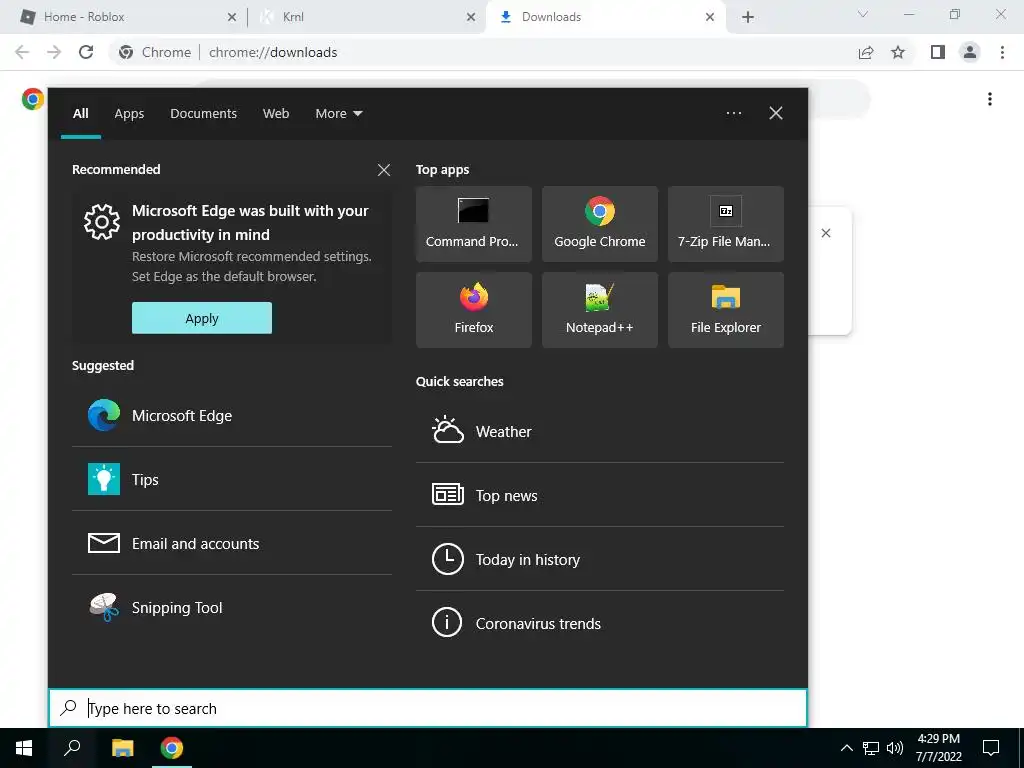Switch to the Documents search tab
This screenshot has height=768, width=1024.
pos(204,114)
